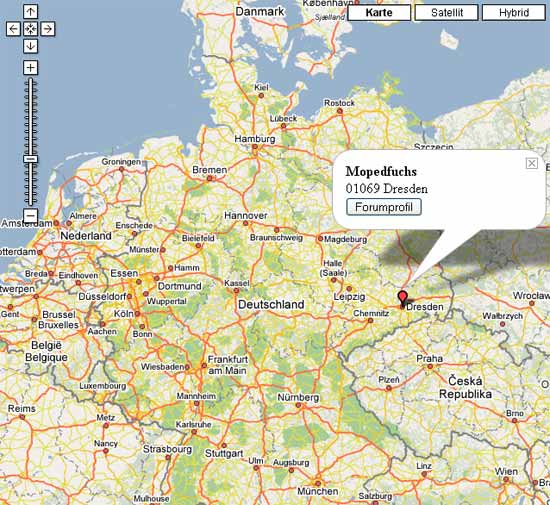Click the Augsburg city label
Screen dimensions: 550x505
[291, 463]
